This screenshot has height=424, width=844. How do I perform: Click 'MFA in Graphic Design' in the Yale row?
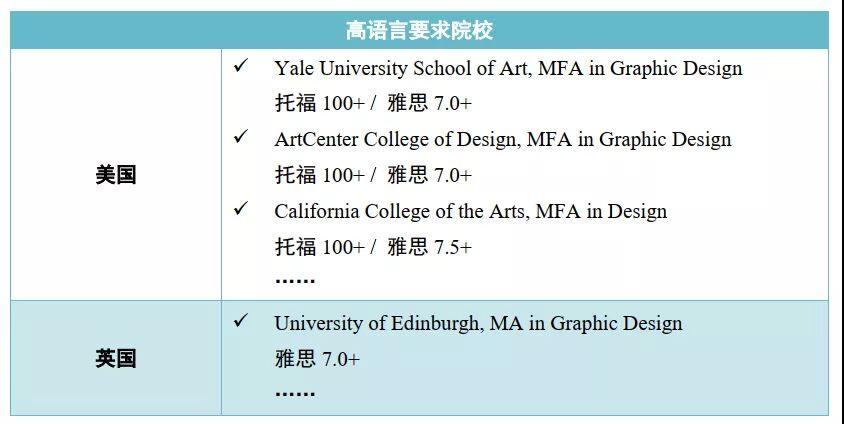coord(640,68)
